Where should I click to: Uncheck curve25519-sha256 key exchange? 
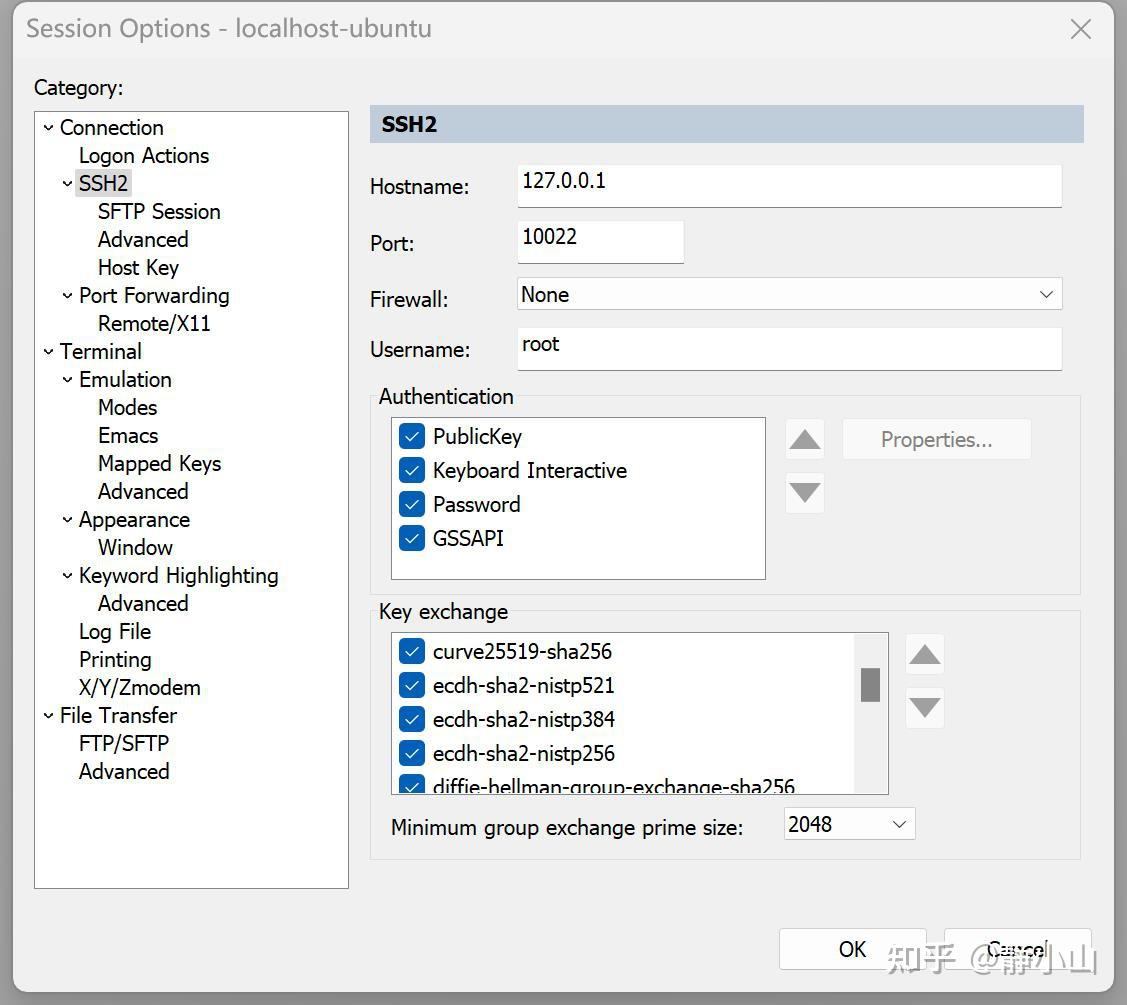pos(412,651)
